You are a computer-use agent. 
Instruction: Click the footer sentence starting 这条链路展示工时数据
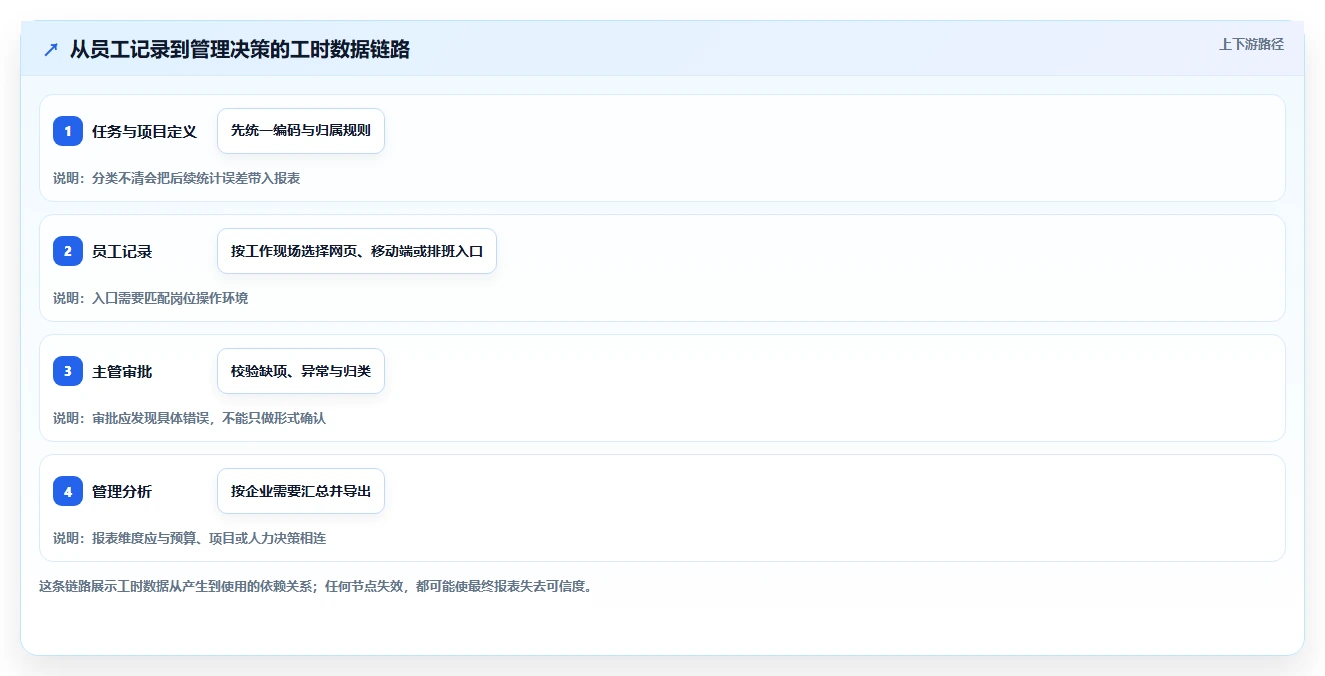(315, 586)
